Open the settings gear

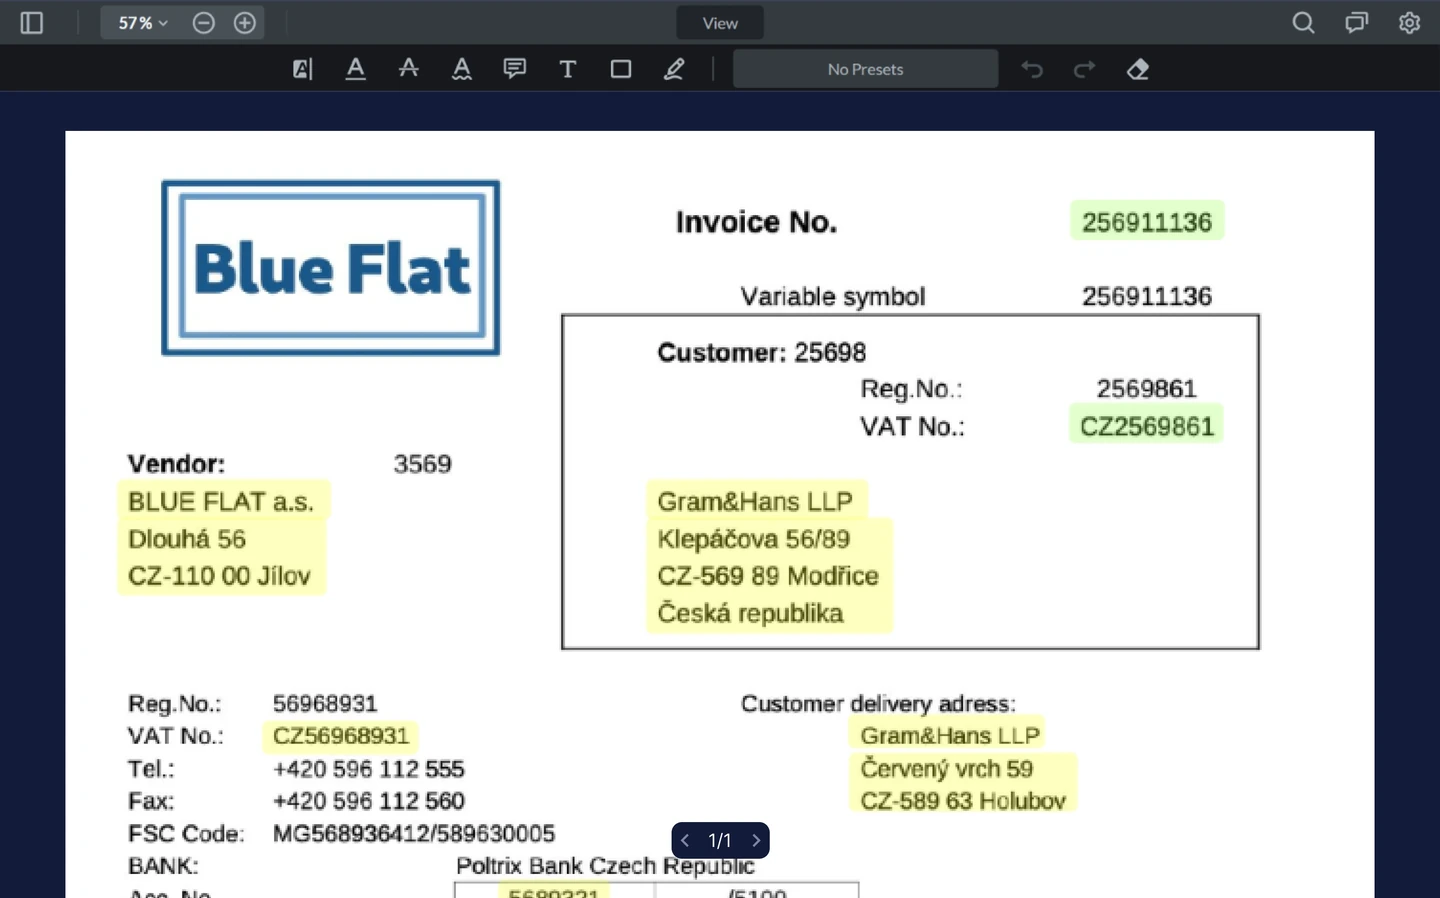1409,22
